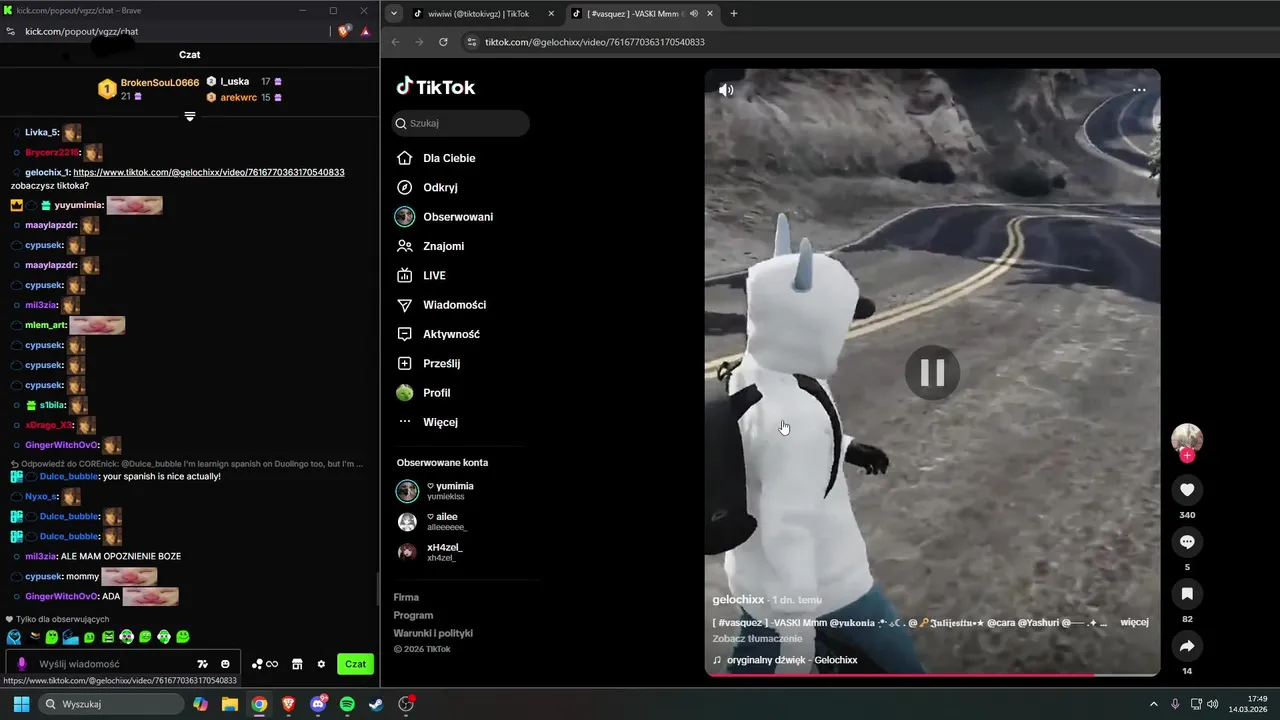Open Kick chat settings gear
The image size is (1280, 720).
pos(321,664)
